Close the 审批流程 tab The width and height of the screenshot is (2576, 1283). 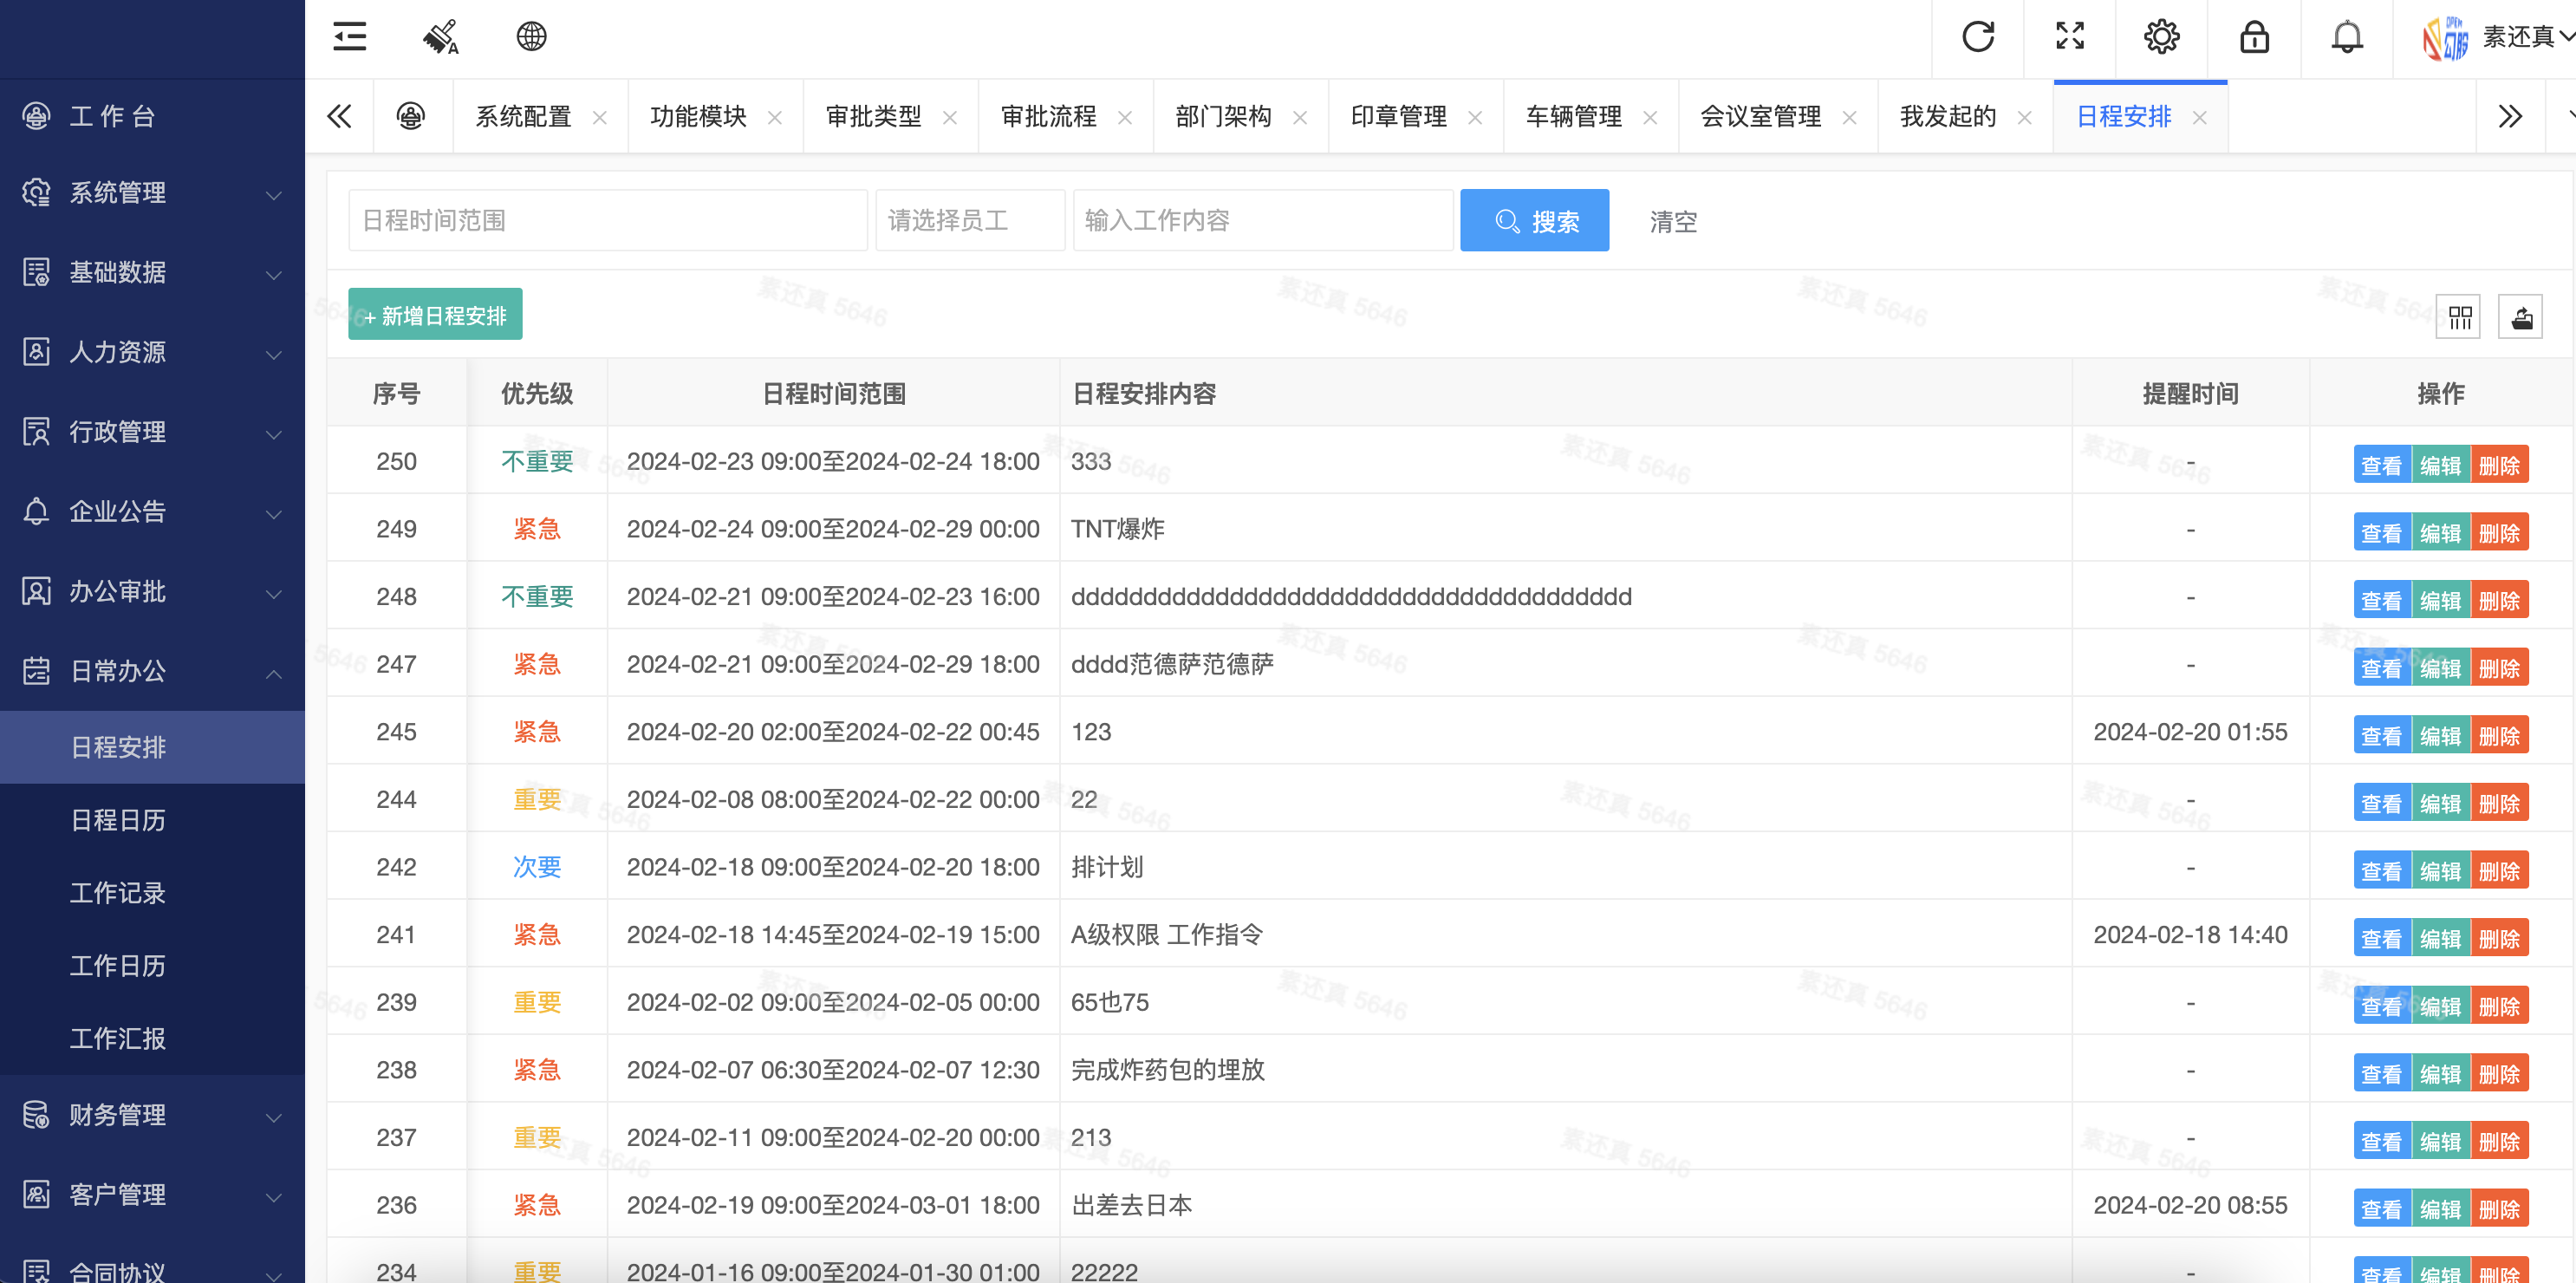coord(1125,118)
